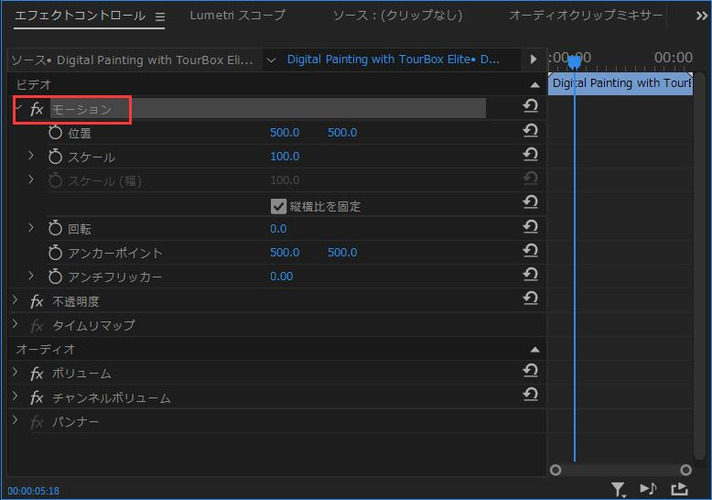The image size is (712, 500).
Task: Expand the チャンネルボリューム effect
Action: tap(15, 396)
